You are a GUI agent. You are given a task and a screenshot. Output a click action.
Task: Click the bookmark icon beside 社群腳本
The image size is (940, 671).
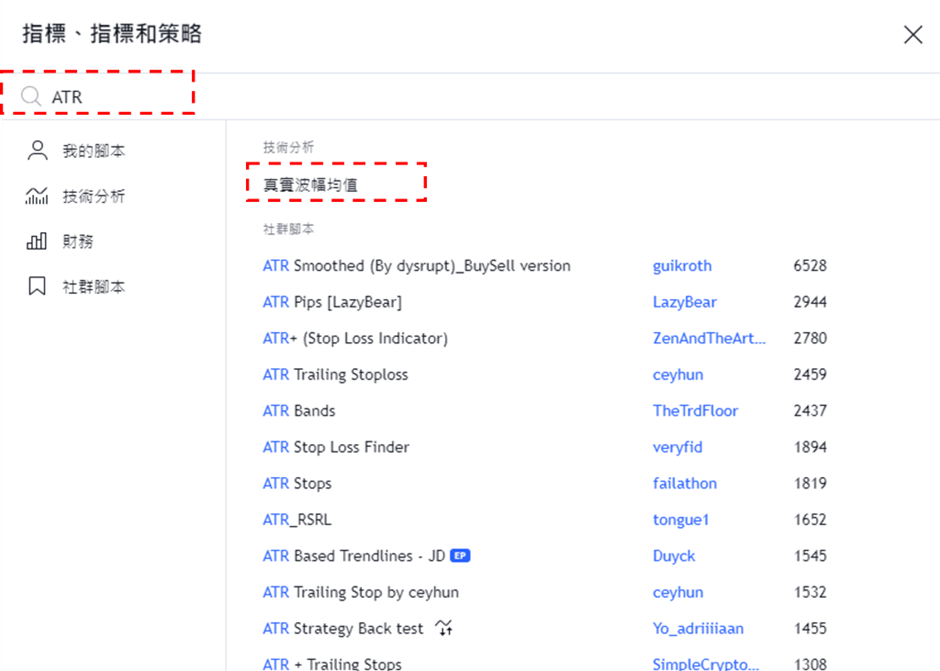pyautogui.click(x=37, y=287)
